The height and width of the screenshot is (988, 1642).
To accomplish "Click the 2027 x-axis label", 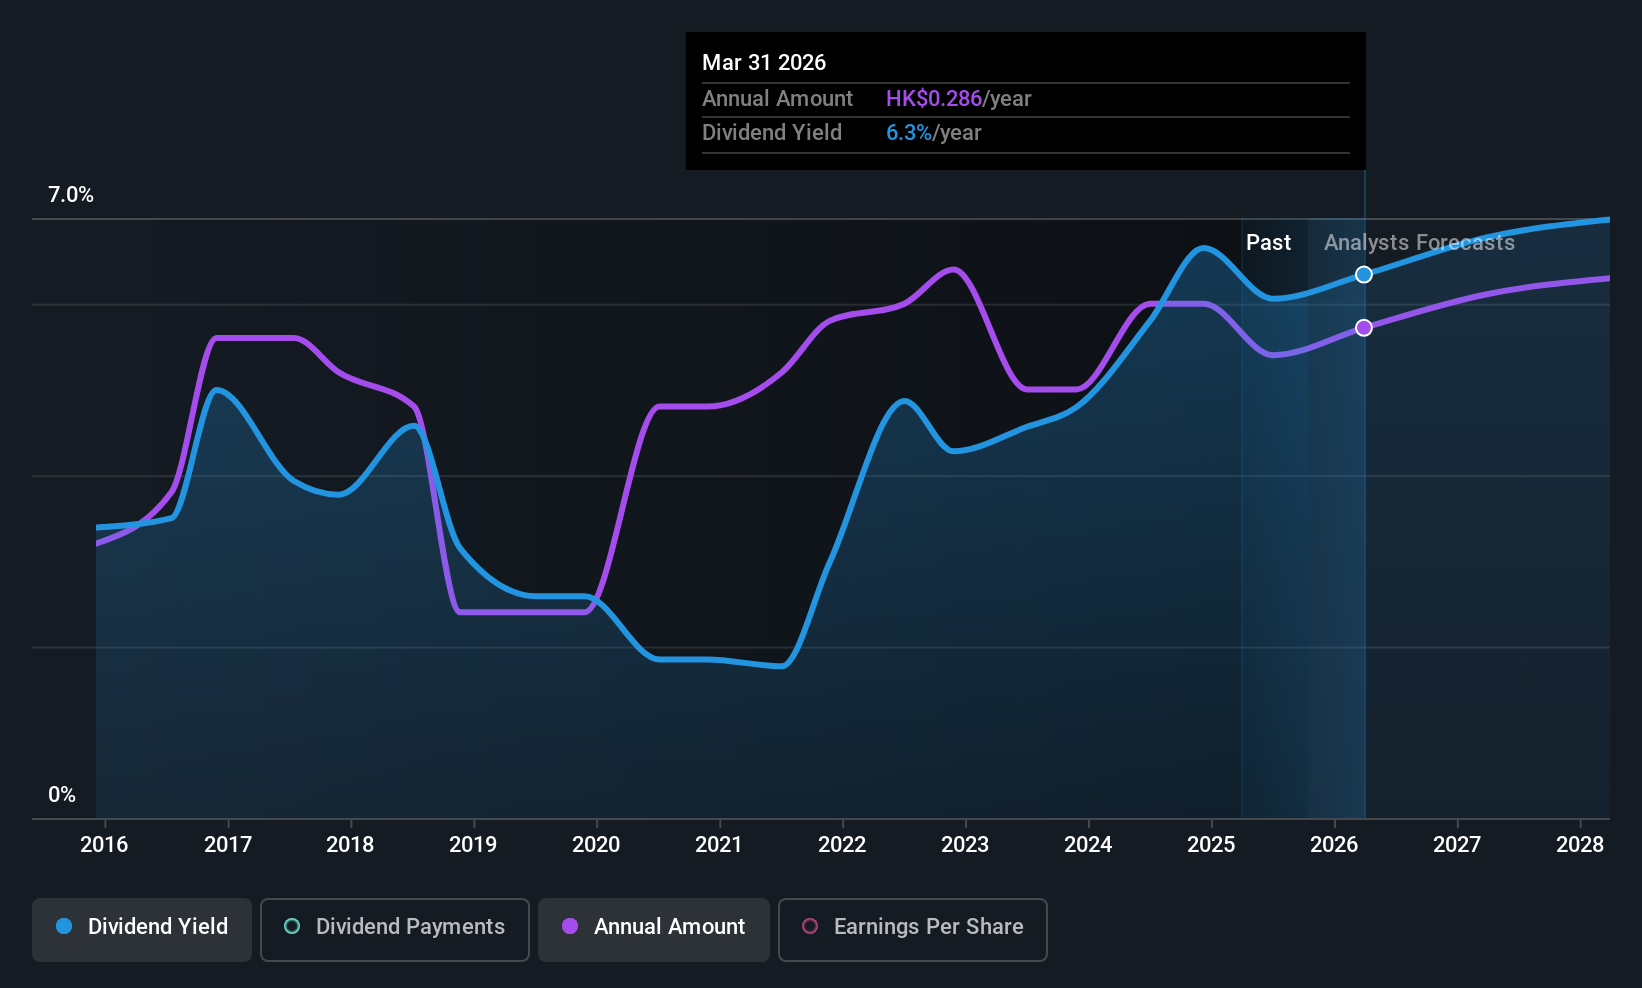I will [x=1457, y=845].
